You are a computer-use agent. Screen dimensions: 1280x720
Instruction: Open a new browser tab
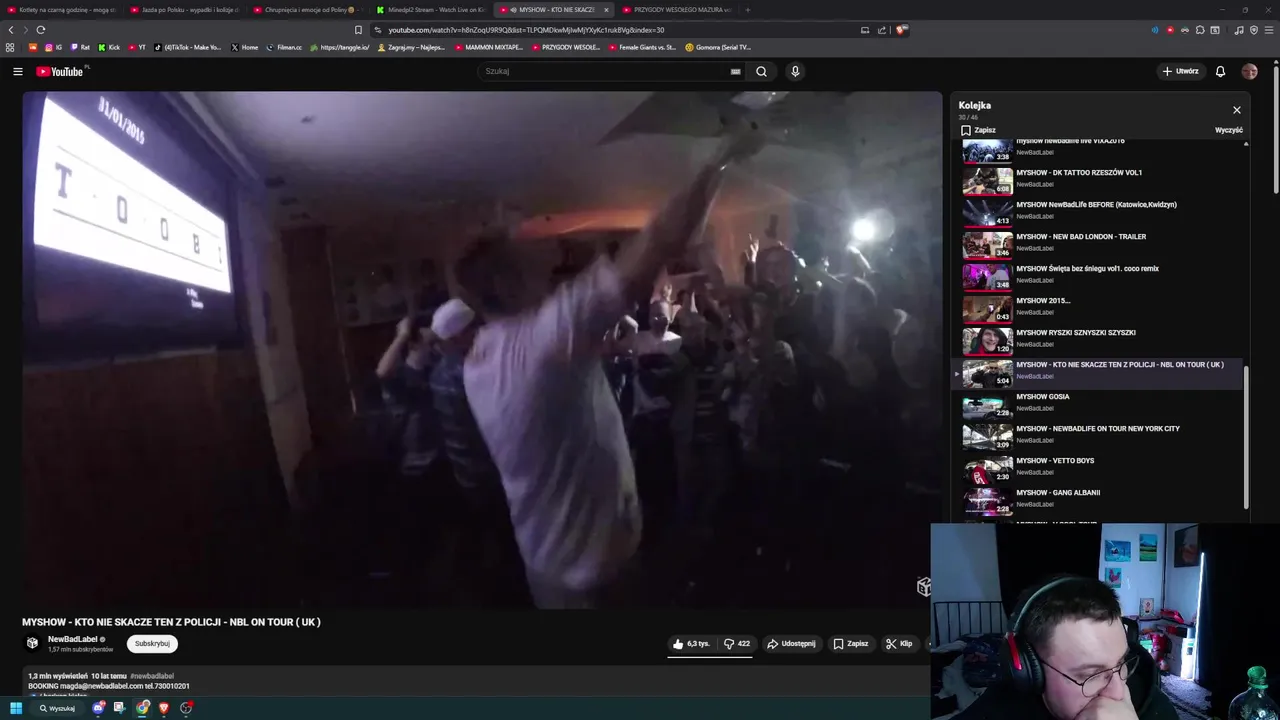[x=747, y=9]
